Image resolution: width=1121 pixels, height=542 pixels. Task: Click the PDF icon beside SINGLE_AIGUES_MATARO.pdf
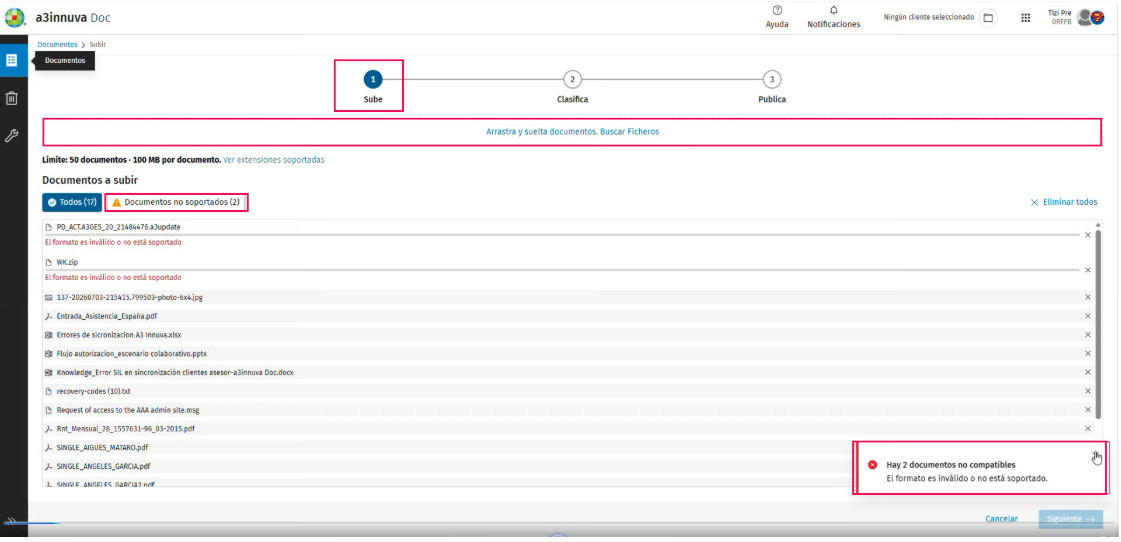(x=49, y=448)
